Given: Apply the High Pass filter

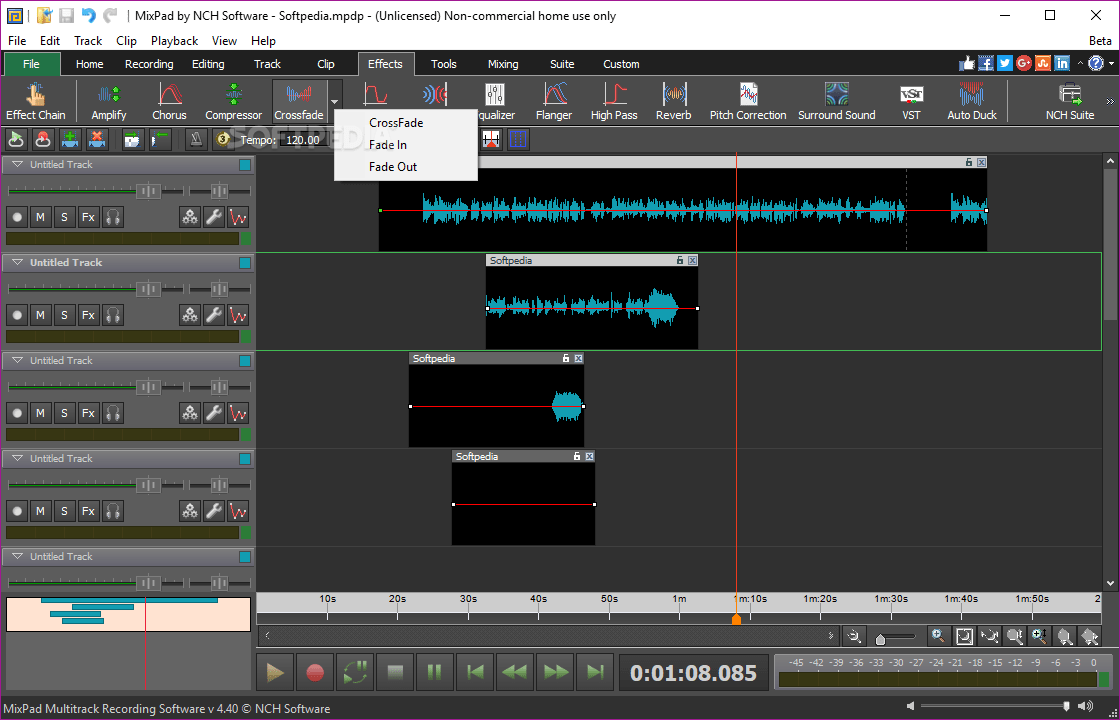Looking at the screenshot, I should click(614, 101).
